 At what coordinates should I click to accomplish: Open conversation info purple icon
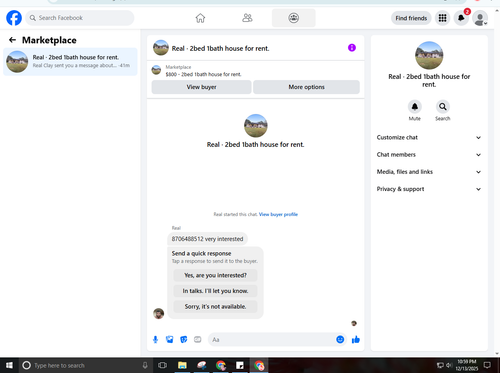pos(352,48)
